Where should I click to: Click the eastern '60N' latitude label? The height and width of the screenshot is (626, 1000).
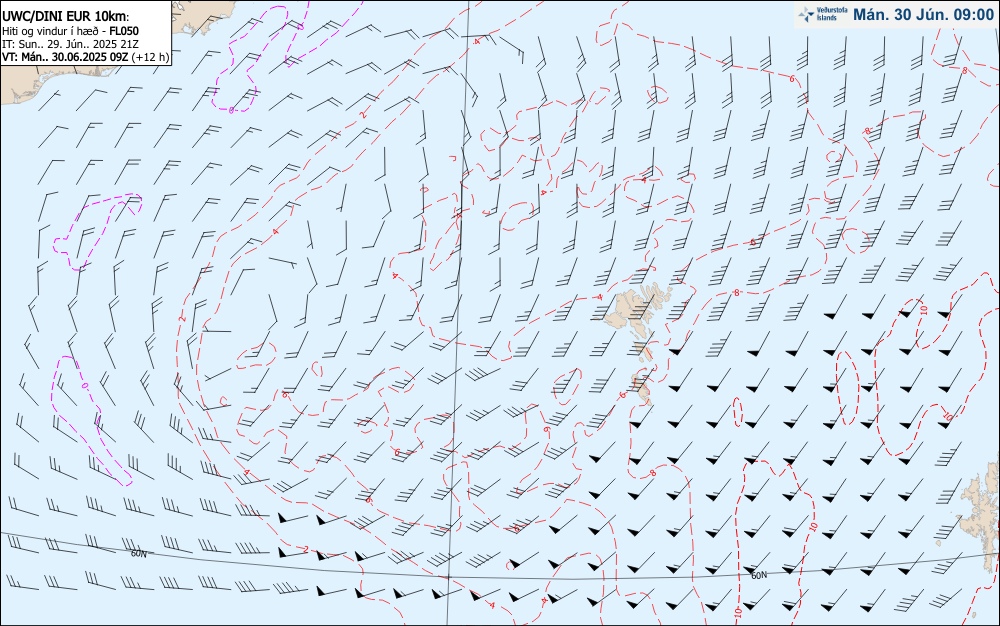coord(759,576)
